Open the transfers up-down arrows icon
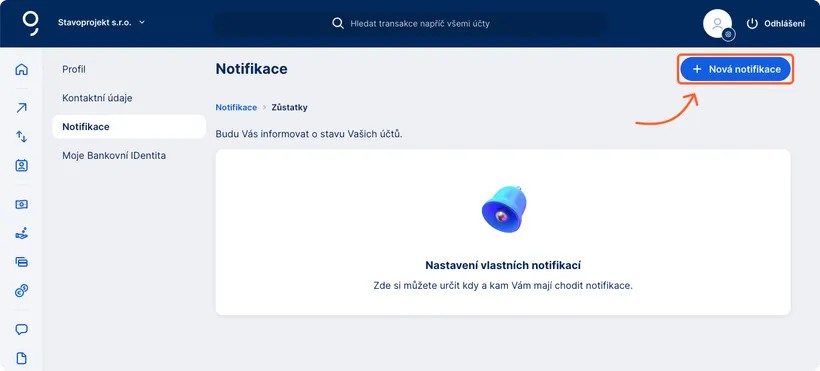The image size is (820, 371). click(21, 137)
